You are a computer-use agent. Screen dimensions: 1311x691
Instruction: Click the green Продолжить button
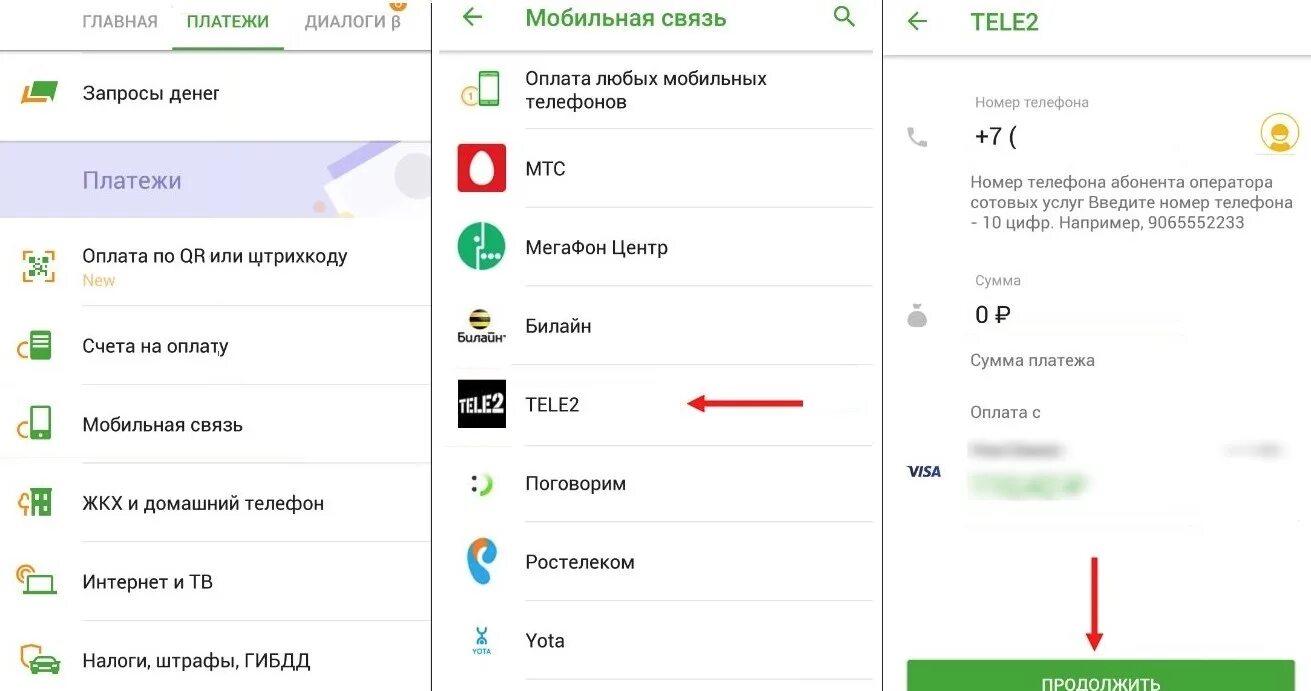[x=1100, y=676]
